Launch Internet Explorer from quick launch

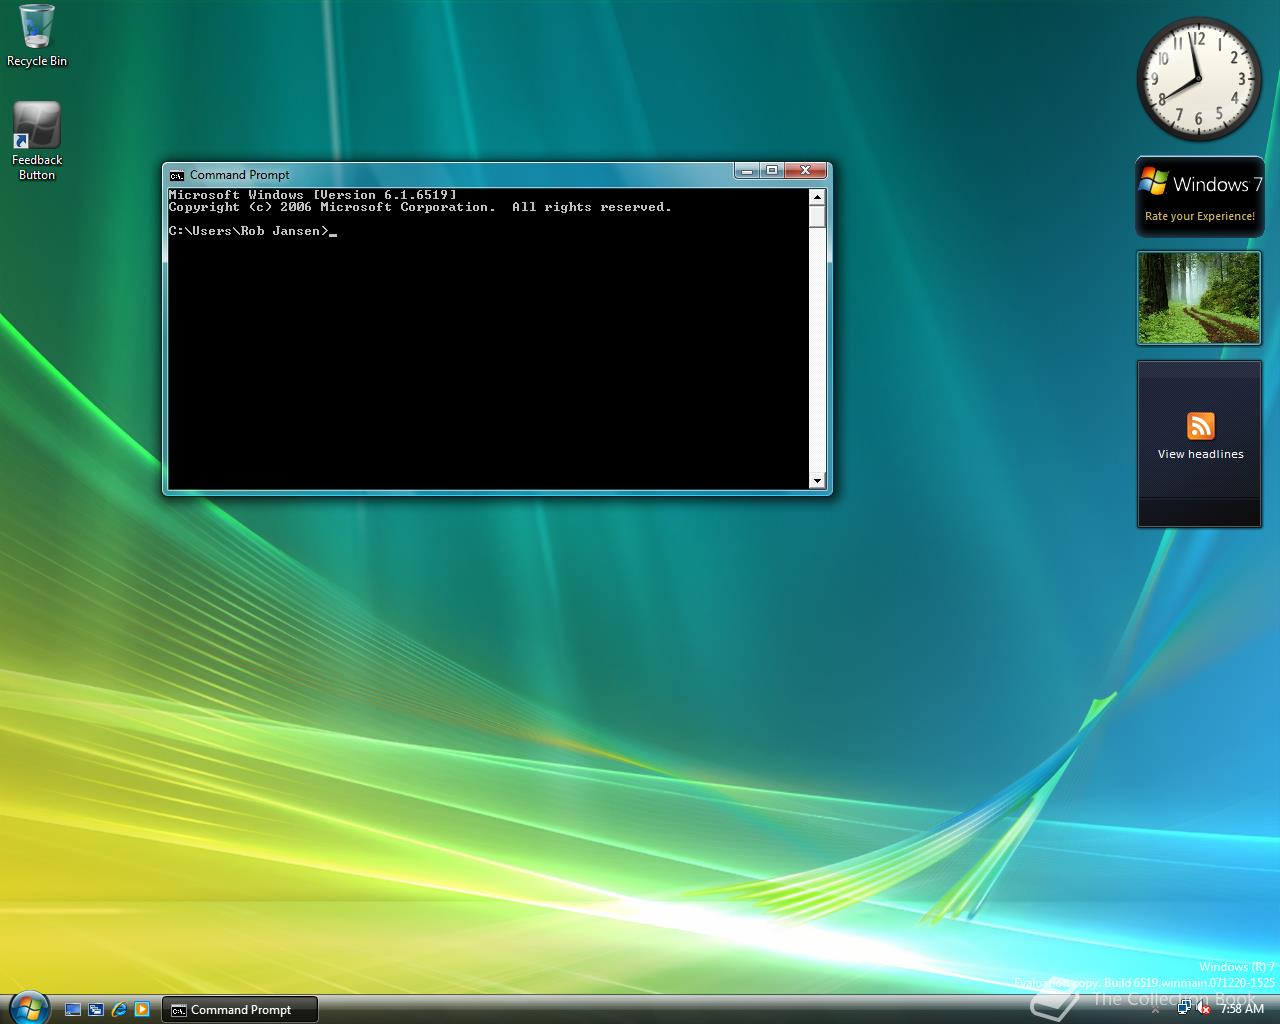119,1009
